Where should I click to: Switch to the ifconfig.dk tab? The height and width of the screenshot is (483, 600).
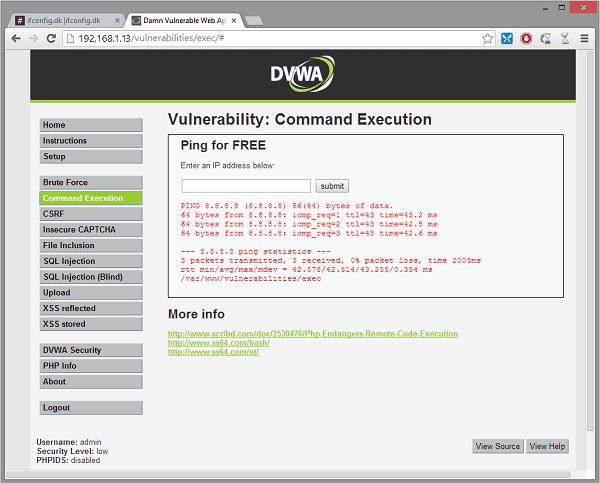click(64, 21)
